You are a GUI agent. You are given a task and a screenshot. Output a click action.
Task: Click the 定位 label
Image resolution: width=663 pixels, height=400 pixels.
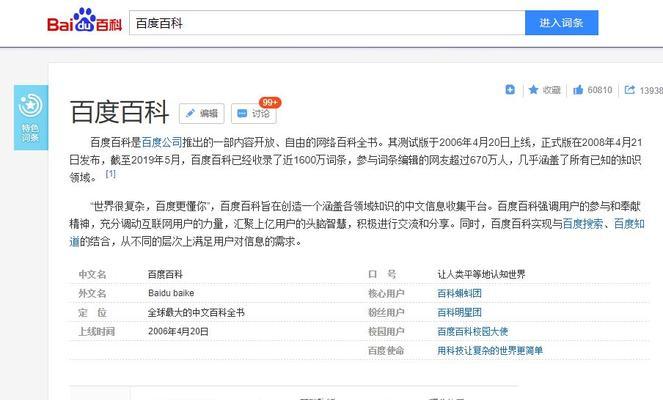click(x=92, y=312)
